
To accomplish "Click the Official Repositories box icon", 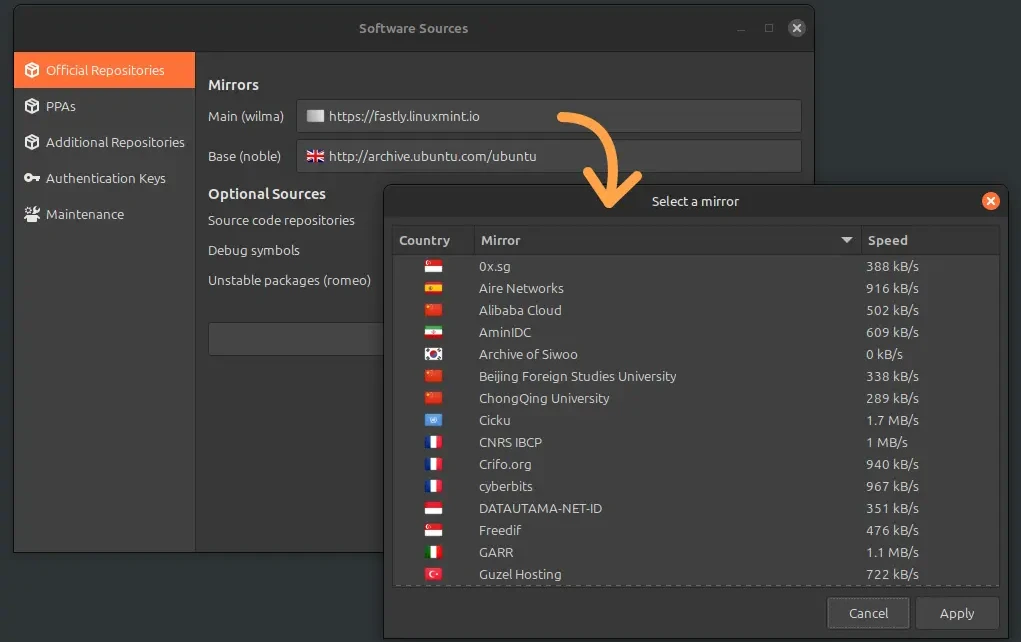I will click(x=32, y=70).
